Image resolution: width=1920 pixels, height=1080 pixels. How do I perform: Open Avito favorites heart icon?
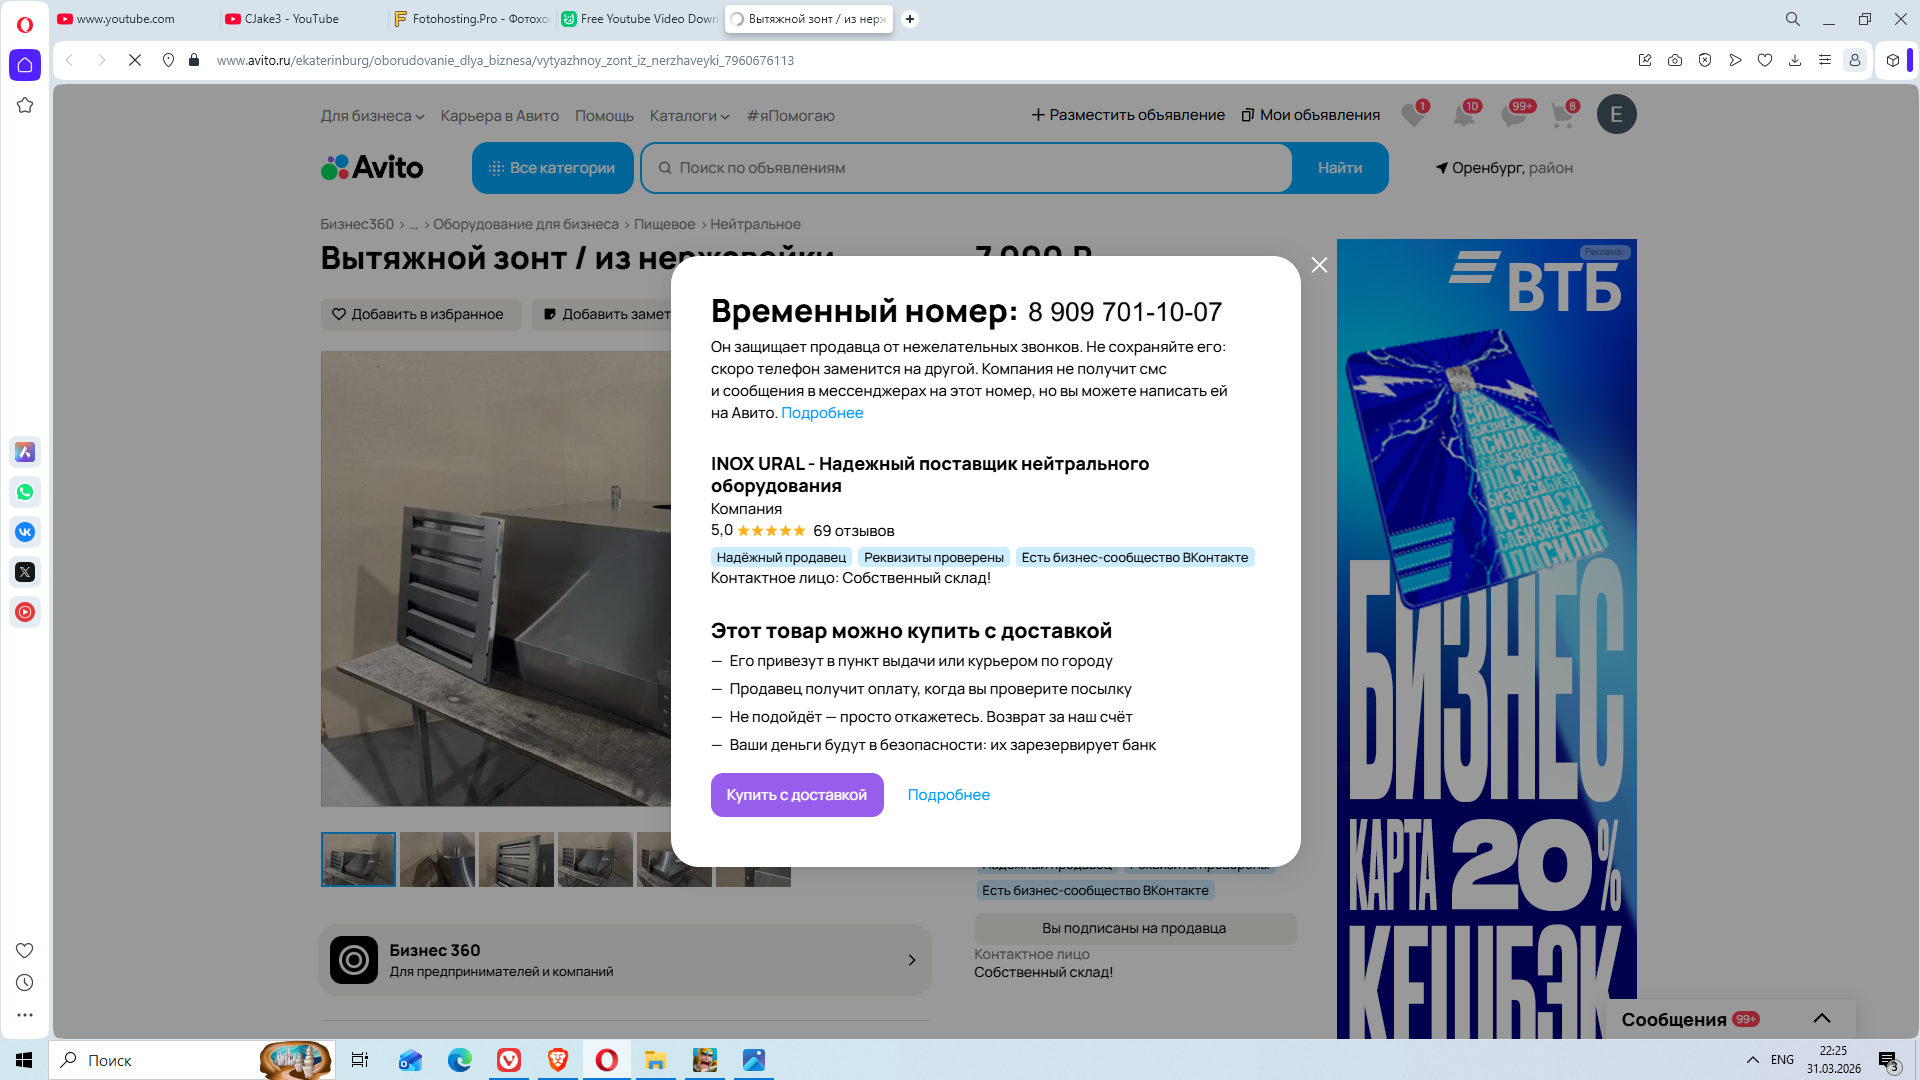pyautogui.click(x=1413, y=115)
